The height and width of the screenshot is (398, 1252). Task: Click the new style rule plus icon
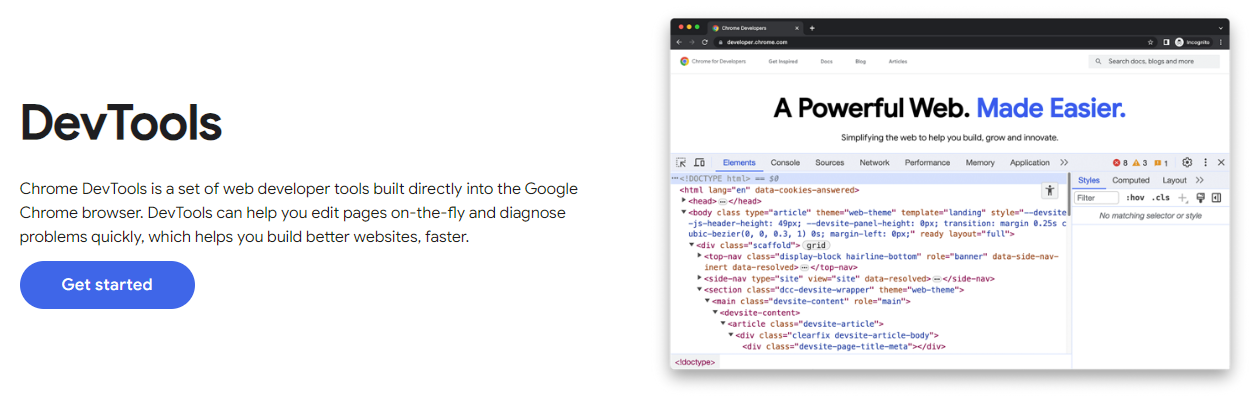(x=1183, y=198)
